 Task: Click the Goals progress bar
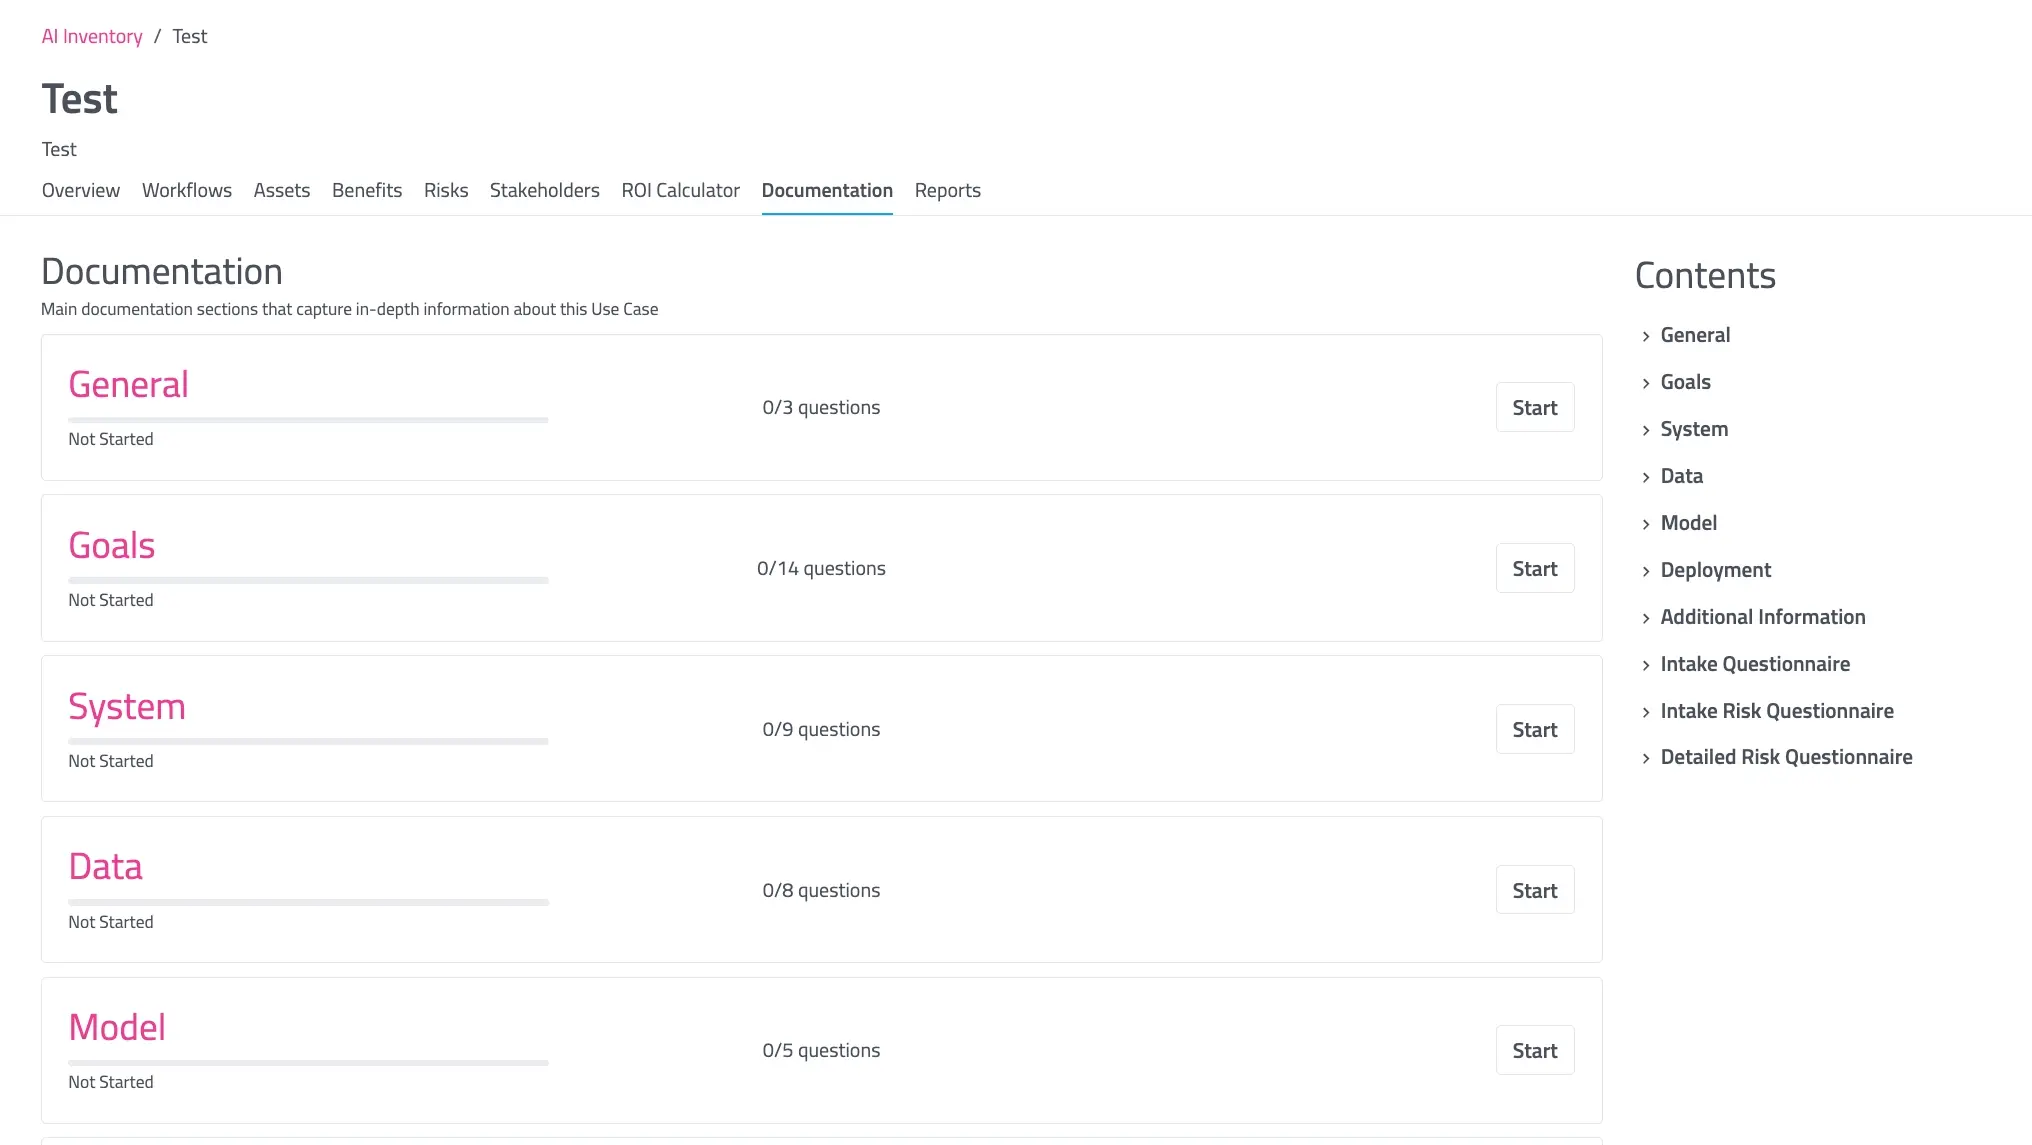(x=308, y=581)
